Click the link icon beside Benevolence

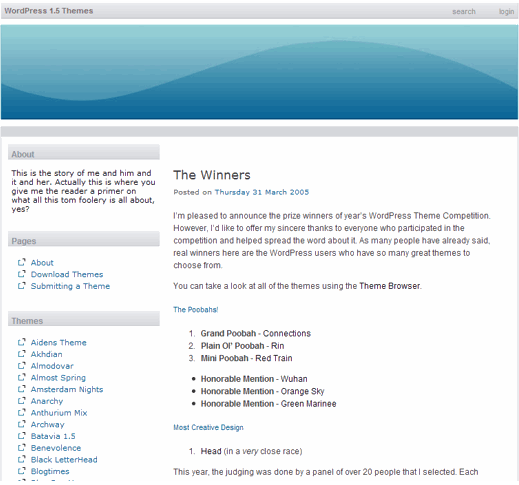[x=22, y=447]
